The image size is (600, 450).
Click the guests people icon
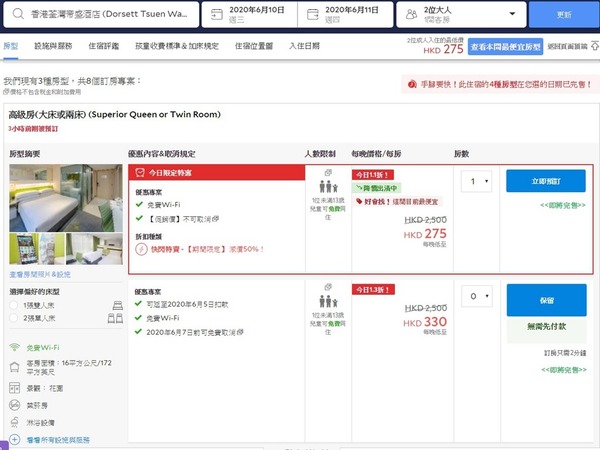point(411,15)
